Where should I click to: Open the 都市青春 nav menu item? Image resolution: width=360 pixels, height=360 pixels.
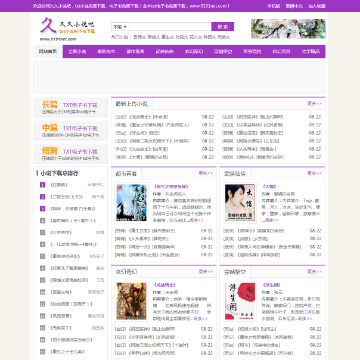[x=135, y=52]
